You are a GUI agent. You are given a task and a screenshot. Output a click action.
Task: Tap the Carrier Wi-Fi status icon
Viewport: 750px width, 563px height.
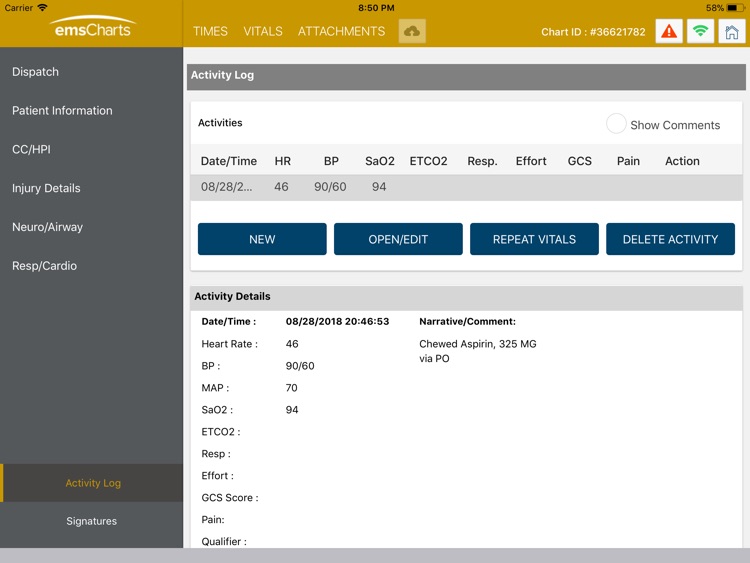pos(43,7)
